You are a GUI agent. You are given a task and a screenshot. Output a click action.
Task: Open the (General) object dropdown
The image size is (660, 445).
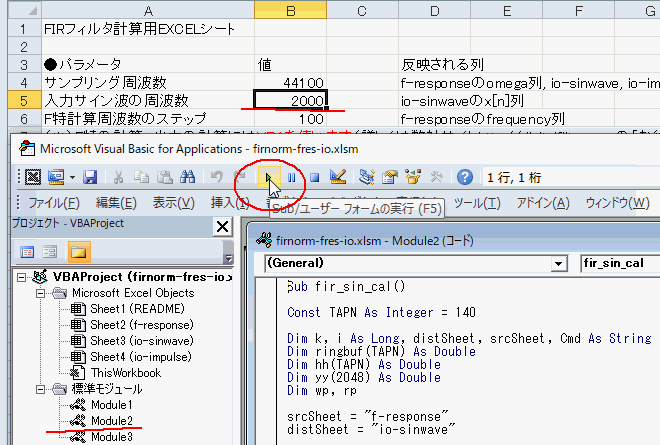coord(558,264)
